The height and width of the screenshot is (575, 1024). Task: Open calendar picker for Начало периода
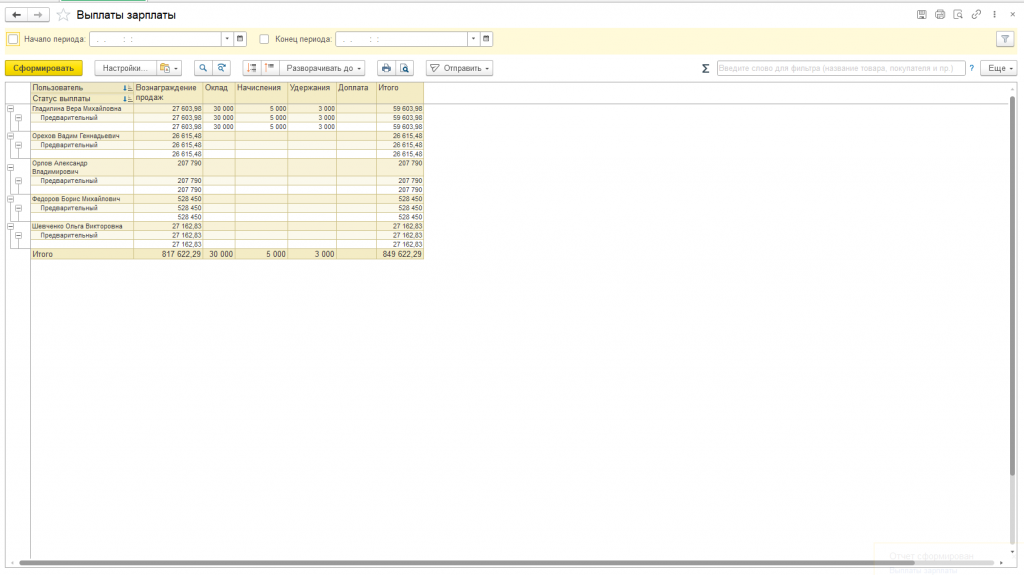(240, 39)
